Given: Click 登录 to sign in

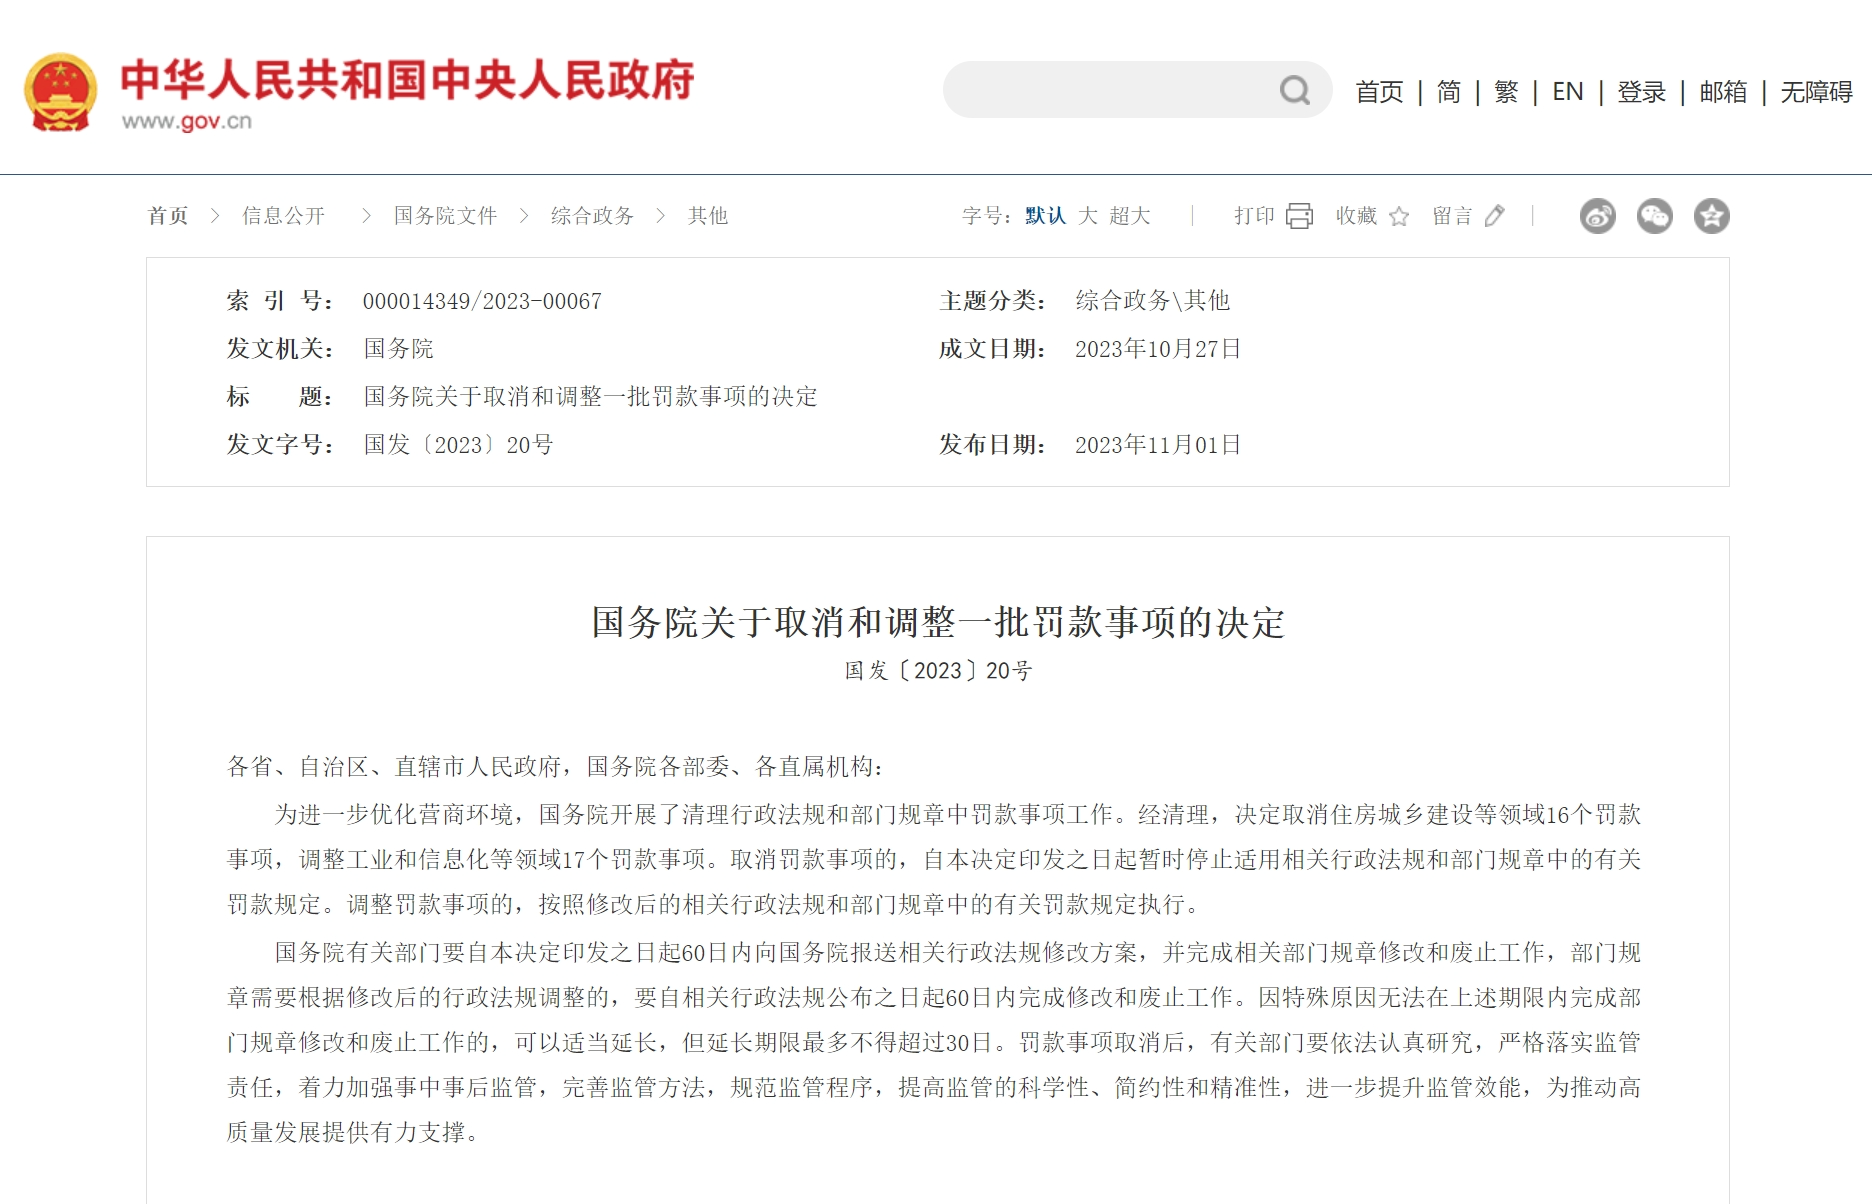Looking at the screenshot, I should pyautogui.click(x=1641, y=92).
